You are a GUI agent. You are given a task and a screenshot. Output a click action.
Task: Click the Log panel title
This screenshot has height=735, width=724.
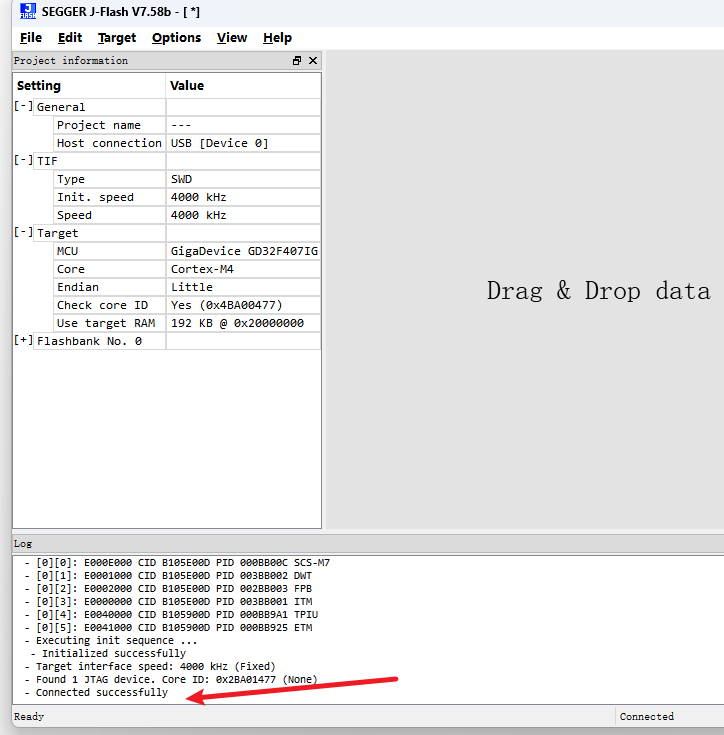[22, 544]
